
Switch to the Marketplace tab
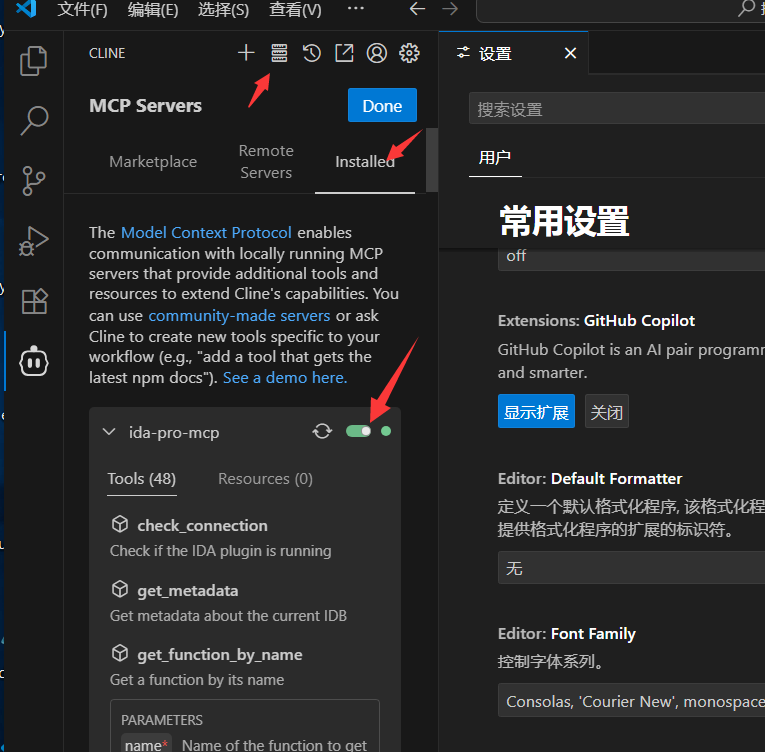click(153, 162)
